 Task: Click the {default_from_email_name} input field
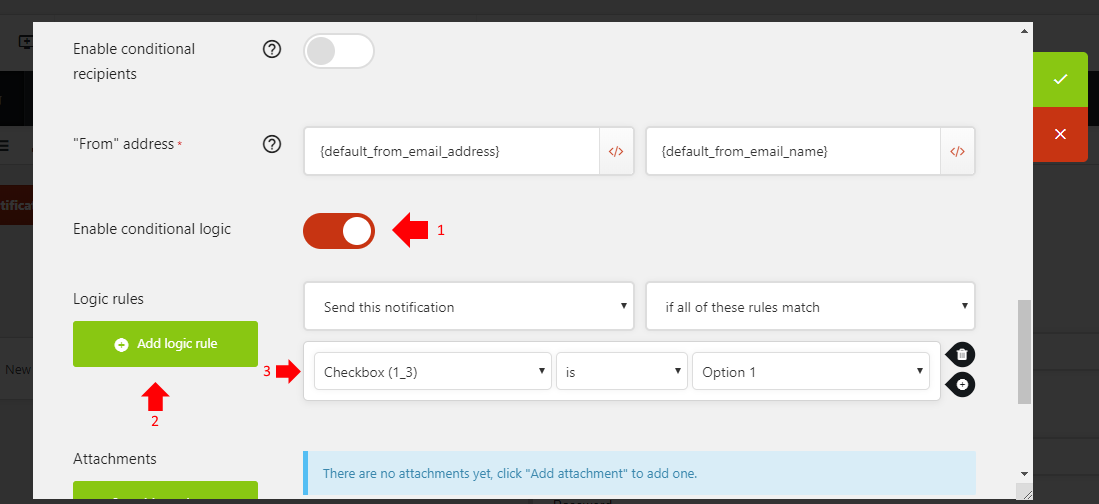(793, 152)
